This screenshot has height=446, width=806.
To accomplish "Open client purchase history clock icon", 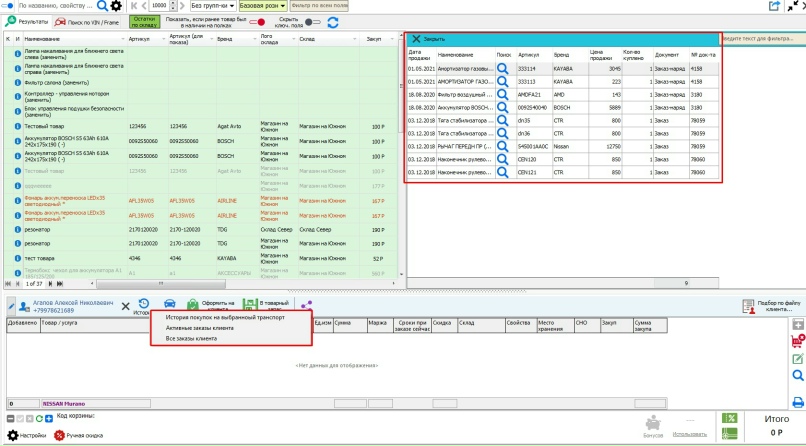I will tap(143, 304).
